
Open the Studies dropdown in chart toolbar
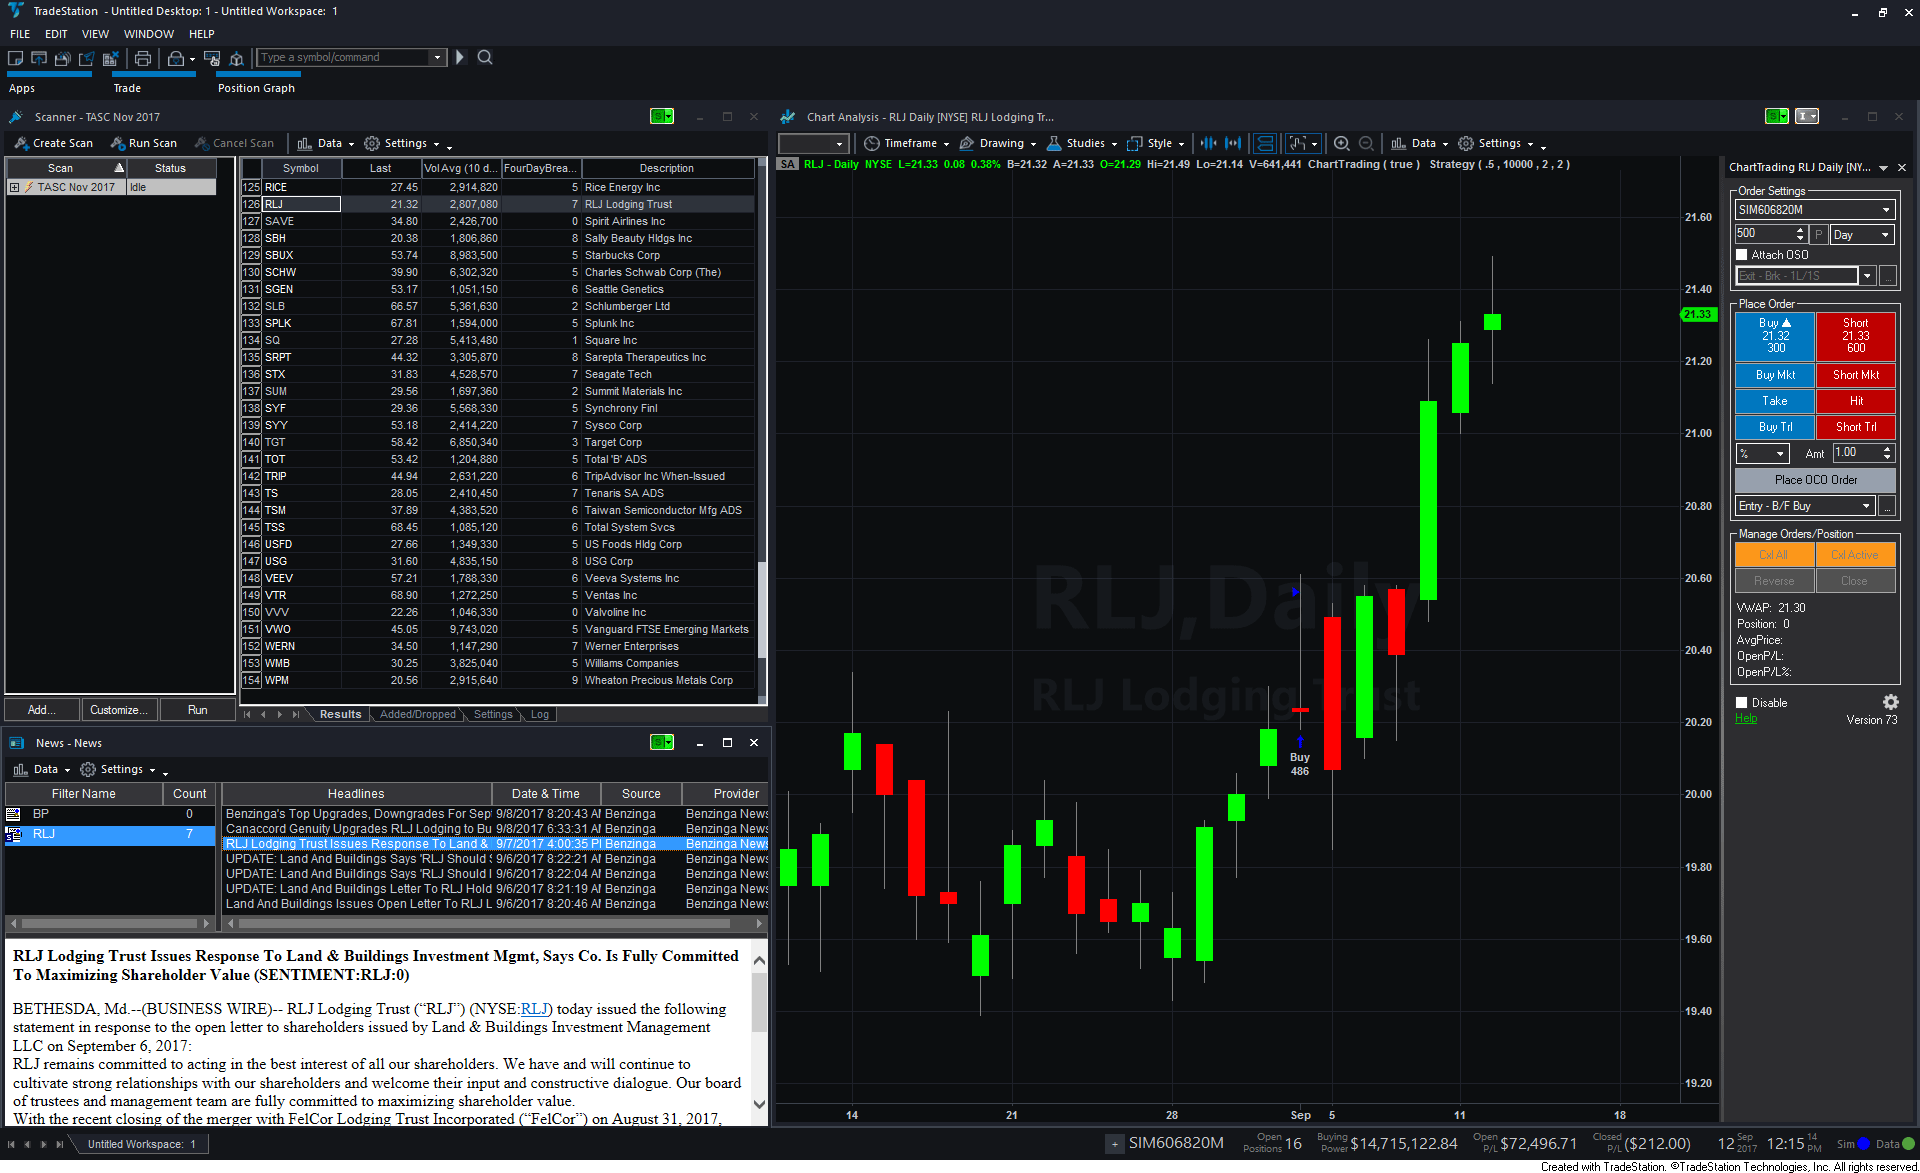click(1081, 143)
